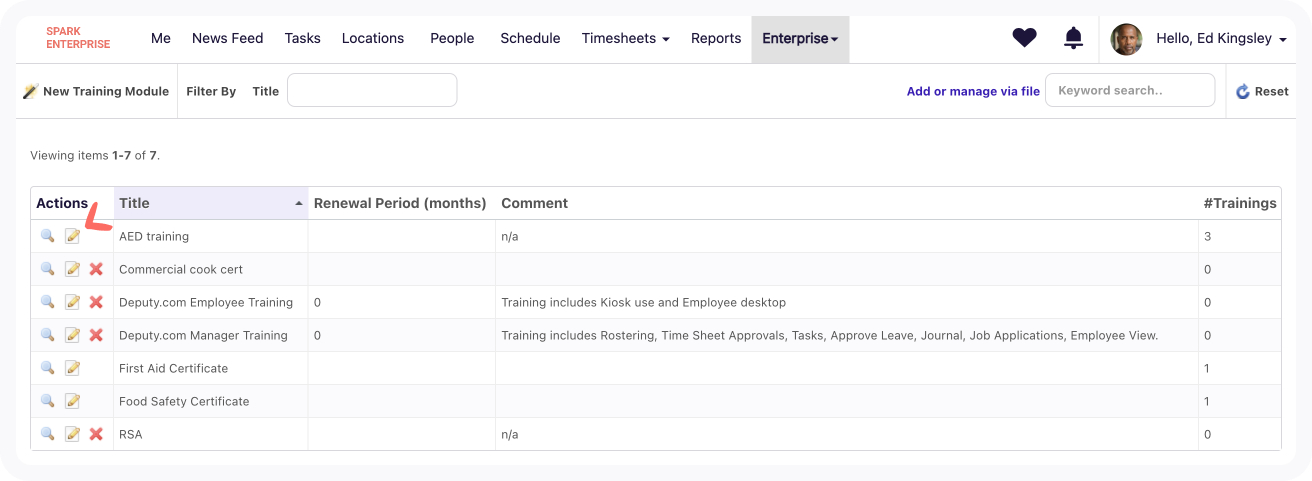Click the heart icon in header

point(1024,38)
